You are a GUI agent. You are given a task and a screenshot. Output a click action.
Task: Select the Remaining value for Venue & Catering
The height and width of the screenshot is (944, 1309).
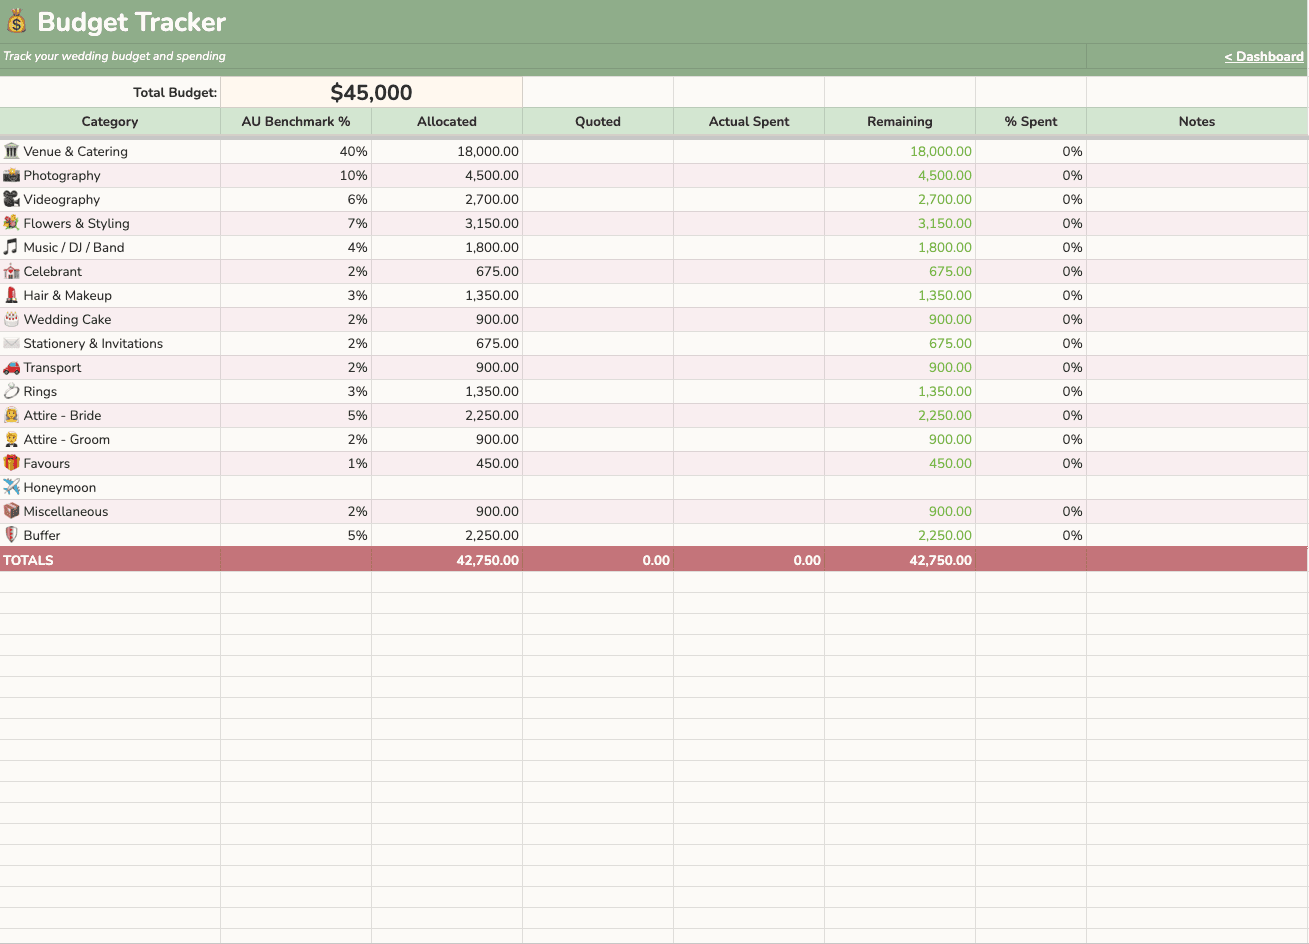pos(942,151)
